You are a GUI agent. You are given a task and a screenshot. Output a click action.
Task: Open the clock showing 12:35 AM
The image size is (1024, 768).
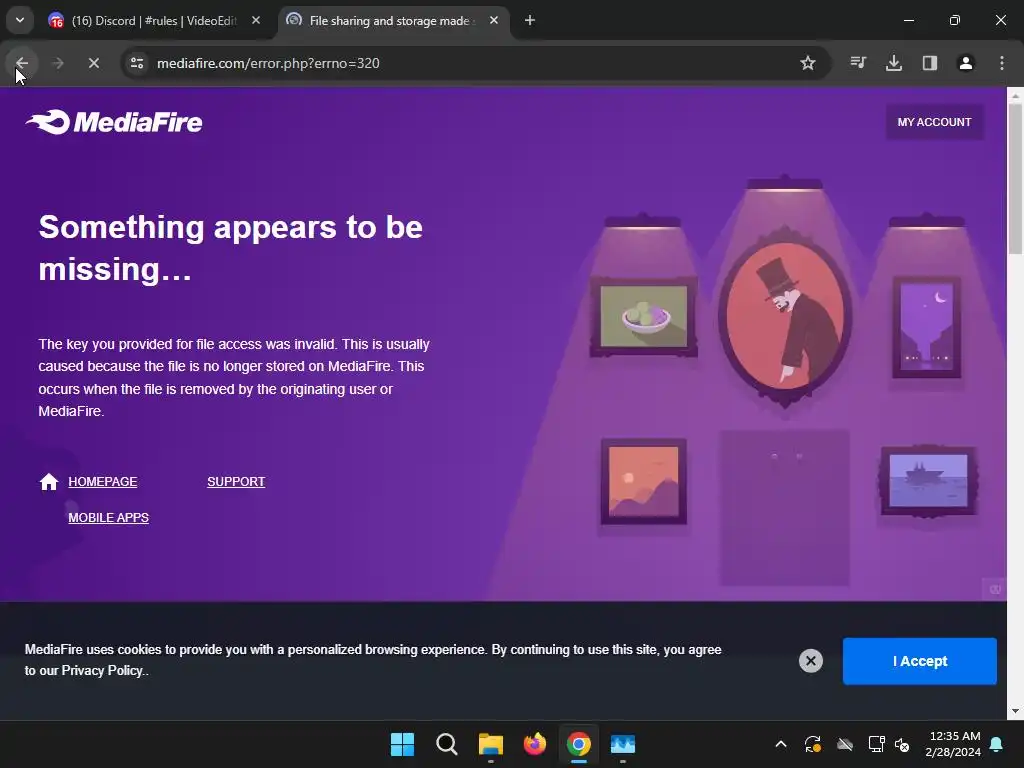point(953,744)
